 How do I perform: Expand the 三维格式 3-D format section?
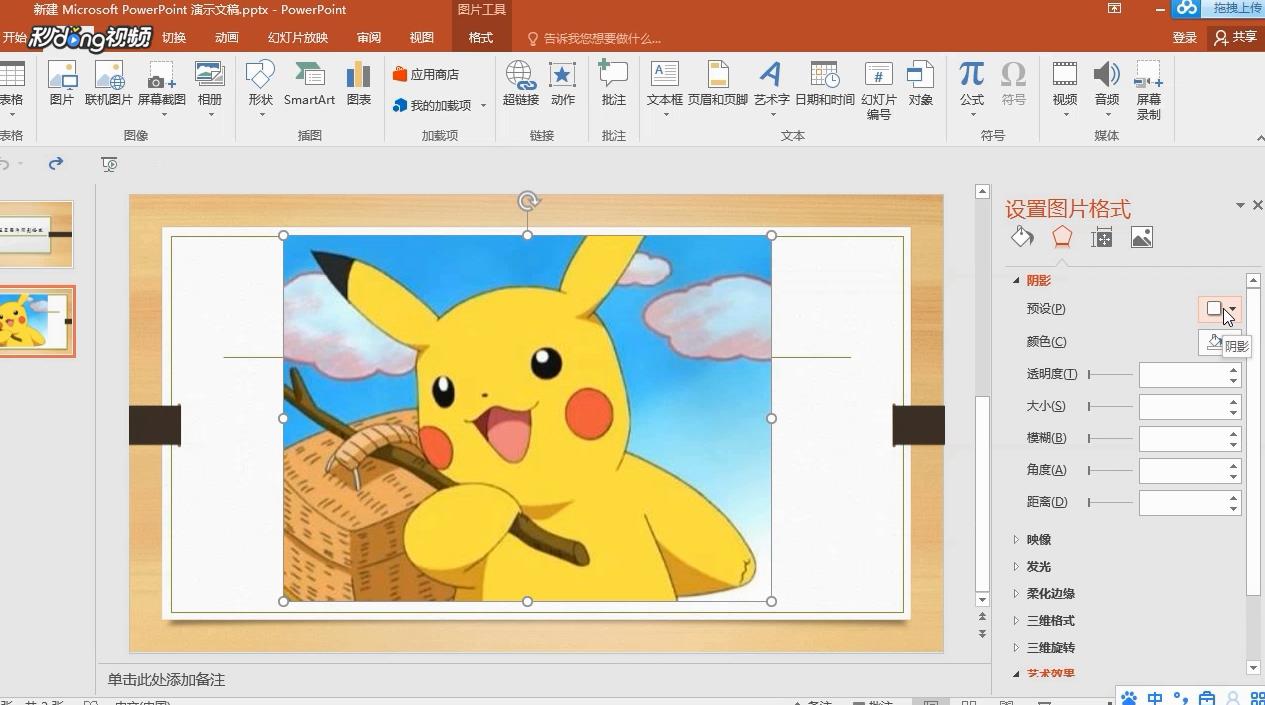pos(1016,621)
